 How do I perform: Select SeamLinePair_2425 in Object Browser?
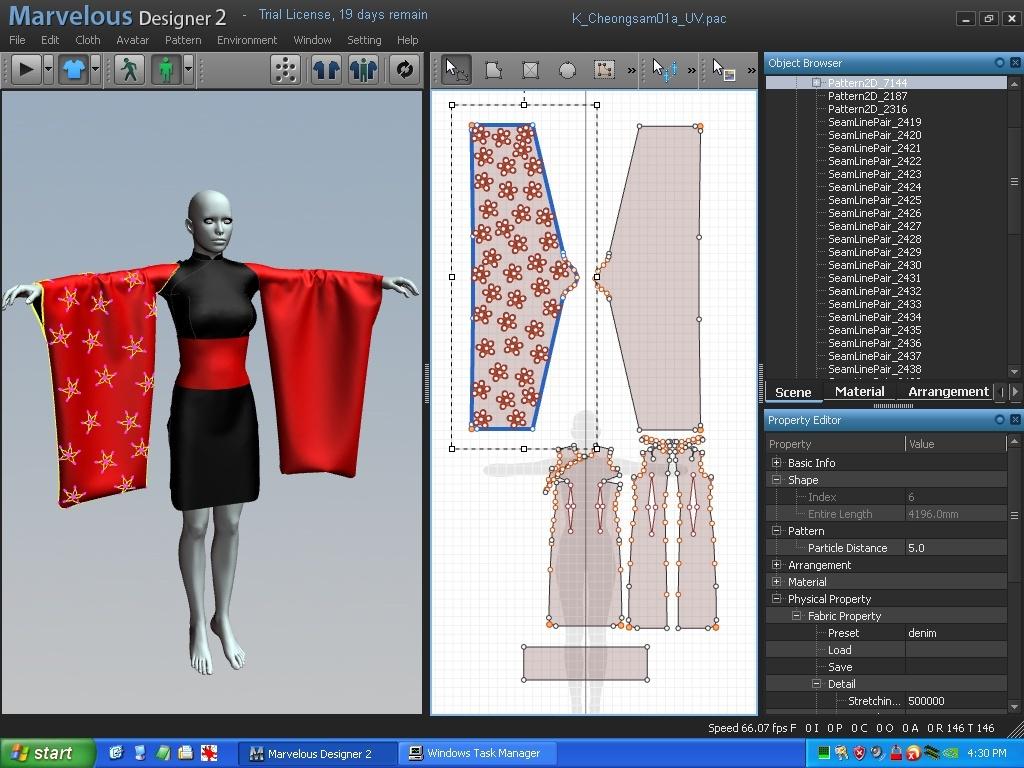[874, 200]
